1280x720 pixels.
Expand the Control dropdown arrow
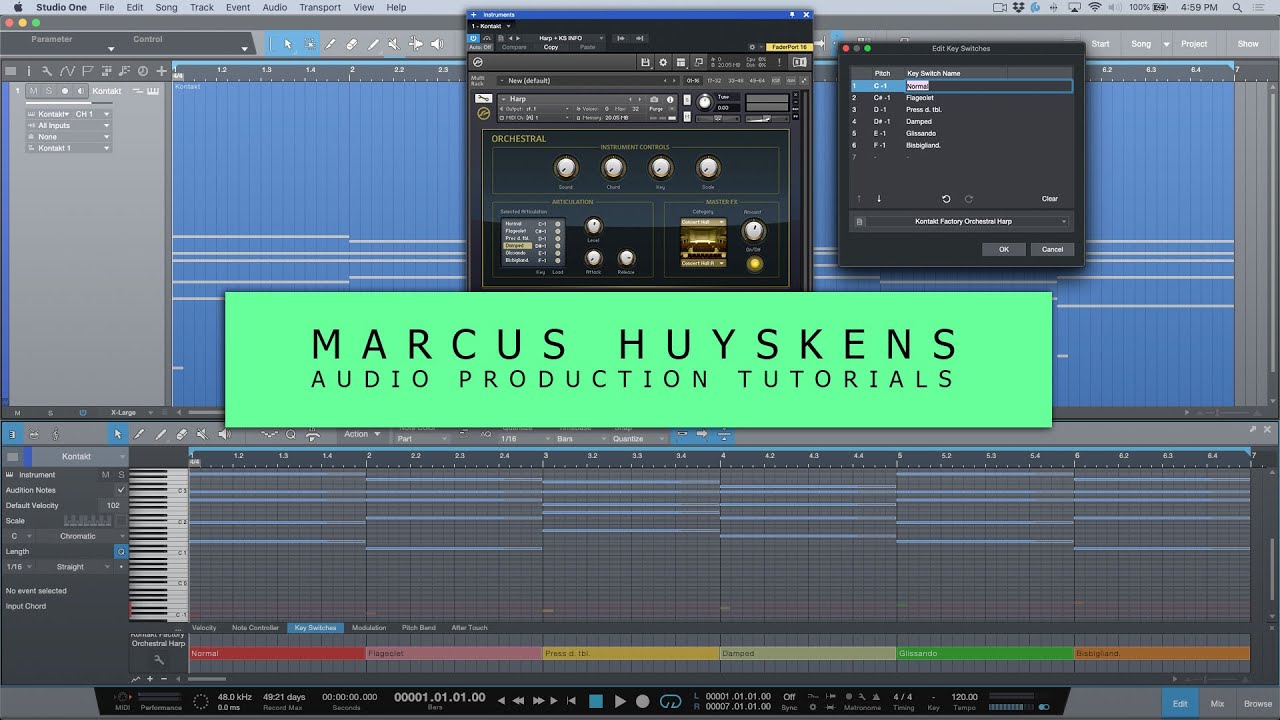pyautogui.click(x=244, y=49)
